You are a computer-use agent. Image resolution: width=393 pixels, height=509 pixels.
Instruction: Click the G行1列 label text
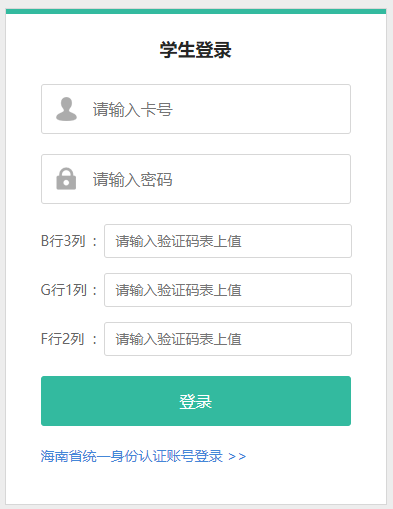[x=64, y=290]
